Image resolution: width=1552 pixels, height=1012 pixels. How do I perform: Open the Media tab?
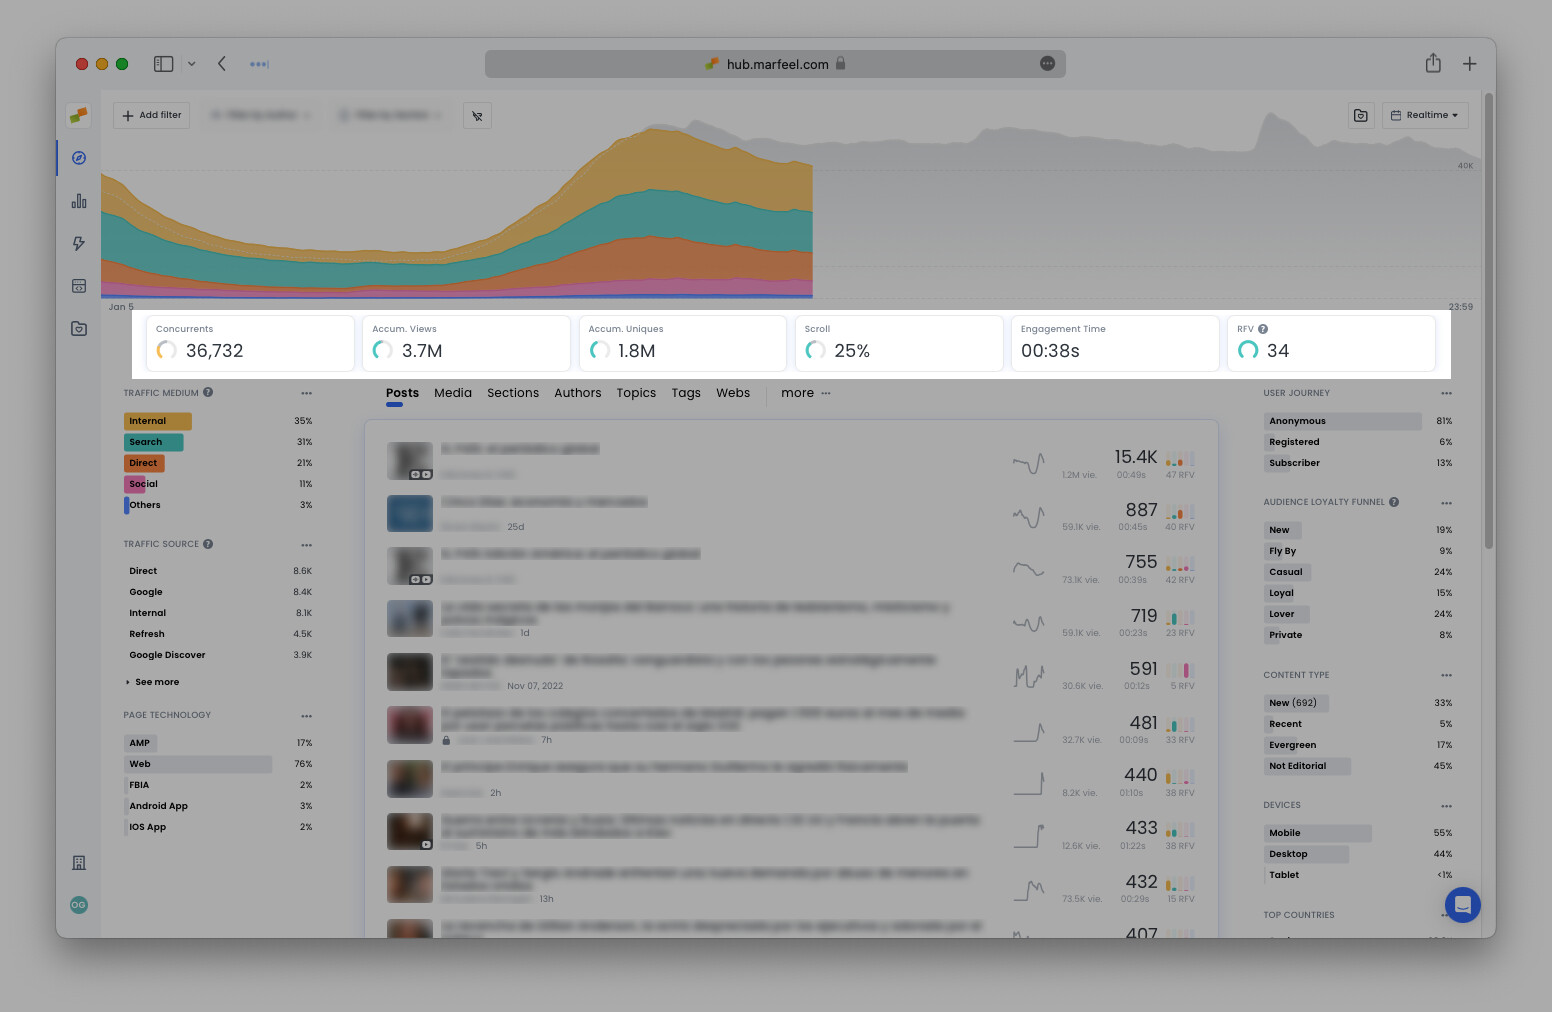(452, 393)
